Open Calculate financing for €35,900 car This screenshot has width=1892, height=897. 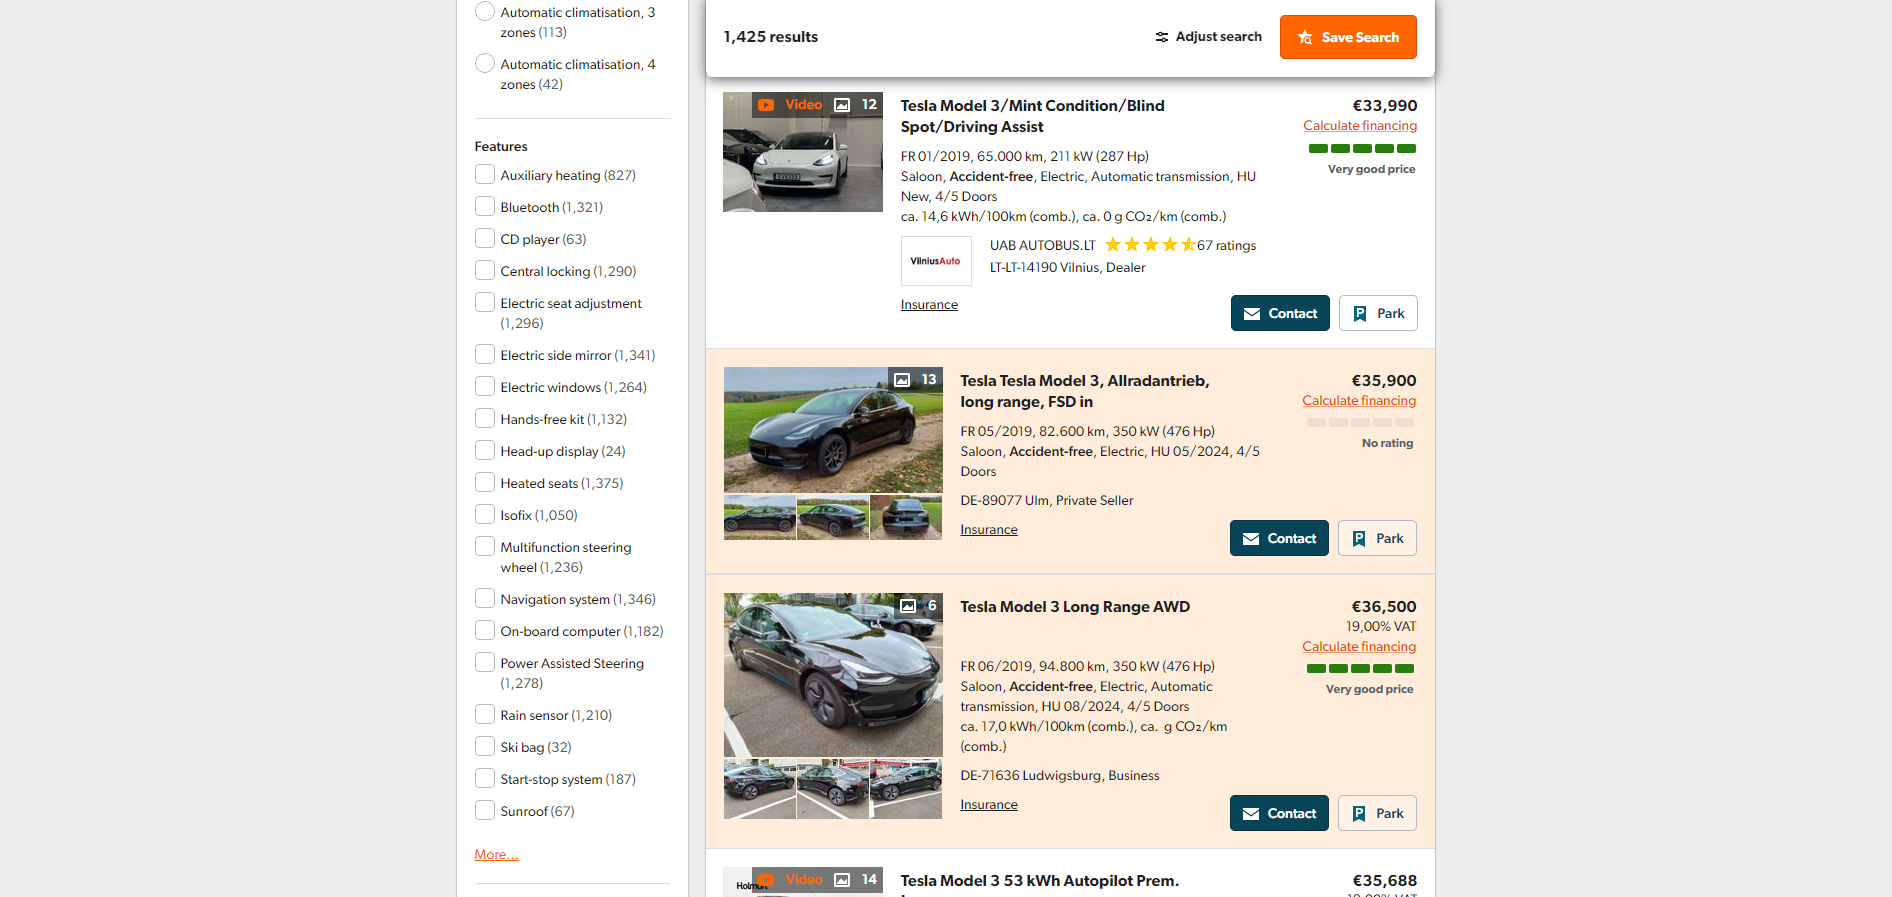[x=1359, y=401]
